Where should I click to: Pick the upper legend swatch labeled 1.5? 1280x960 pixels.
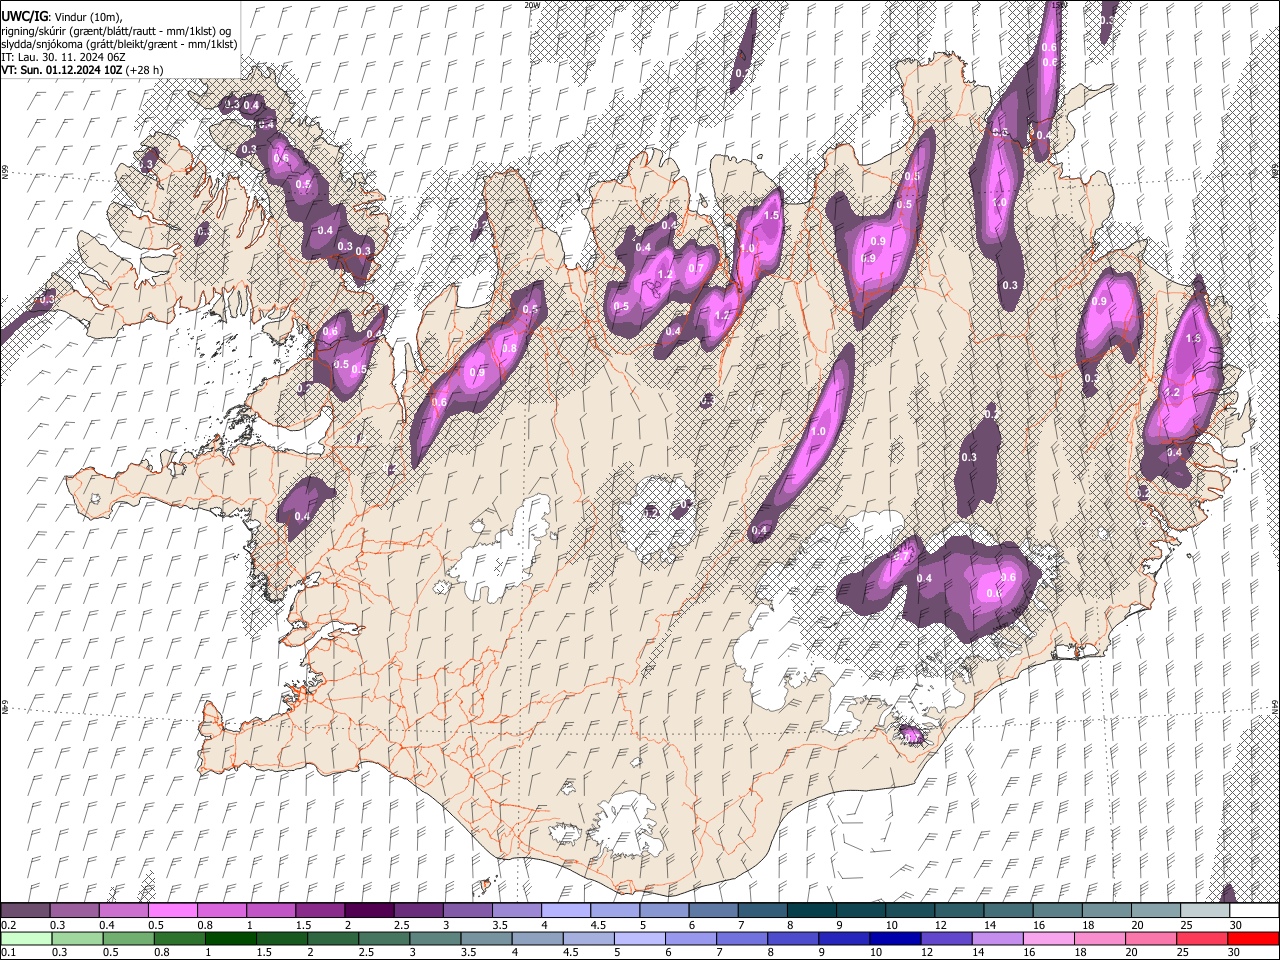[x=320, y=911]
